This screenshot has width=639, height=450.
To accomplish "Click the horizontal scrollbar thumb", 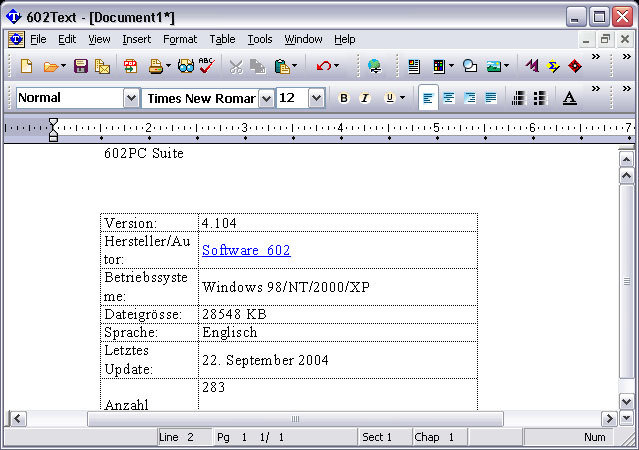I will [295, 419].
